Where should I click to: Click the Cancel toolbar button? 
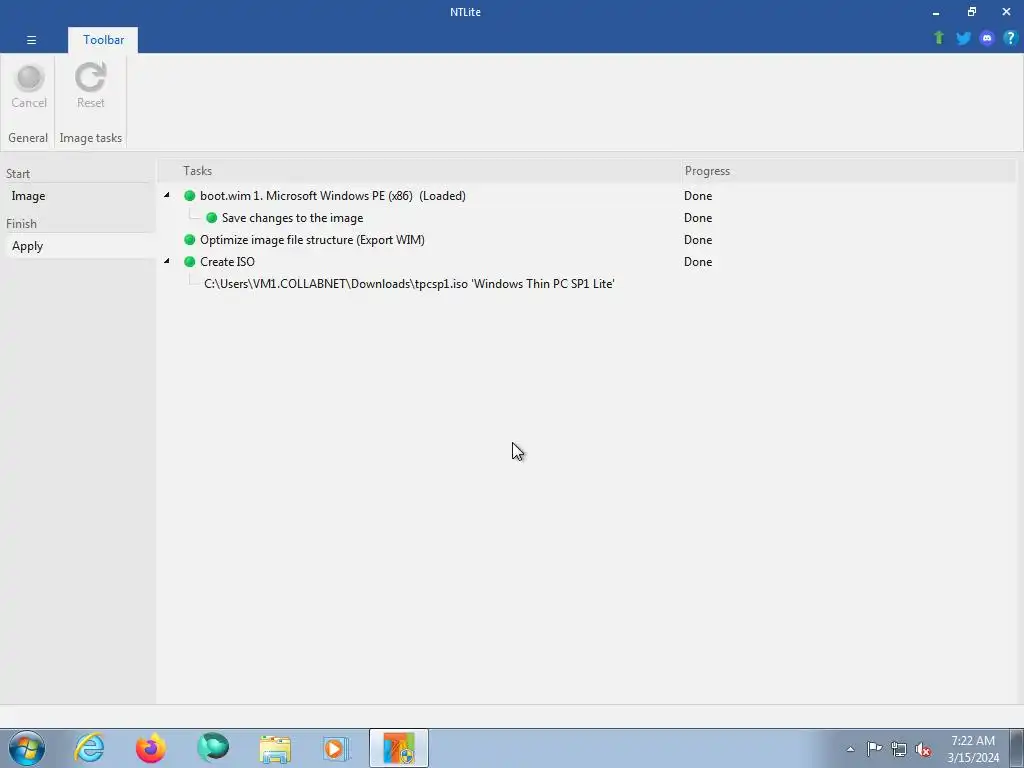coord(29,86)
